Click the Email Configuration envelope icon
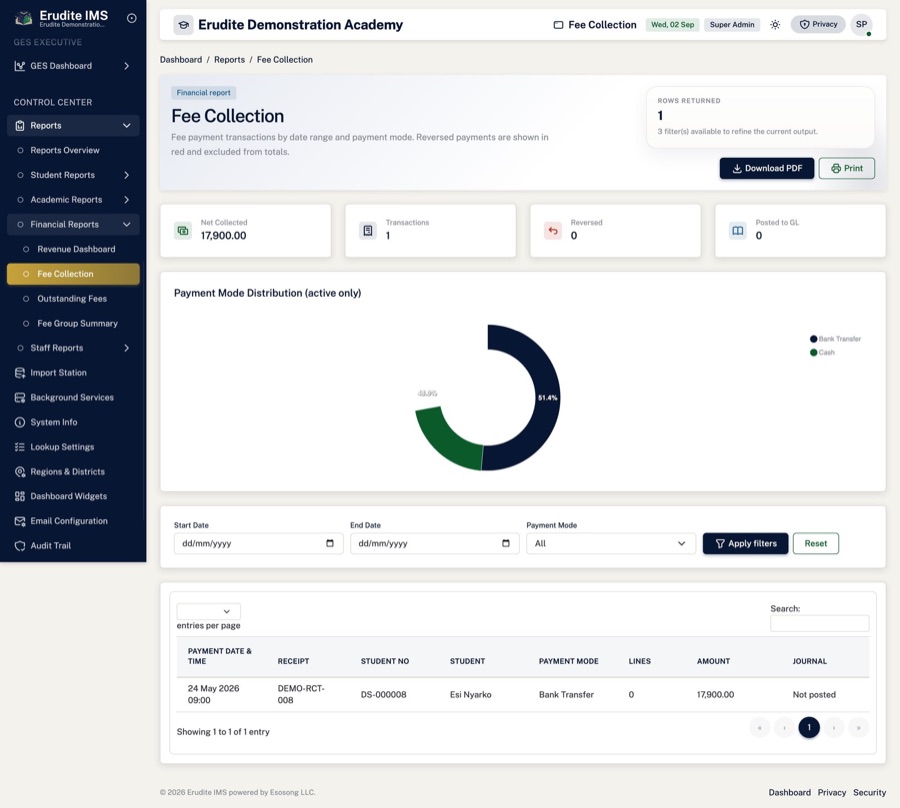The width and height of the screenshot is (900, 808). (x=20, y=521)
